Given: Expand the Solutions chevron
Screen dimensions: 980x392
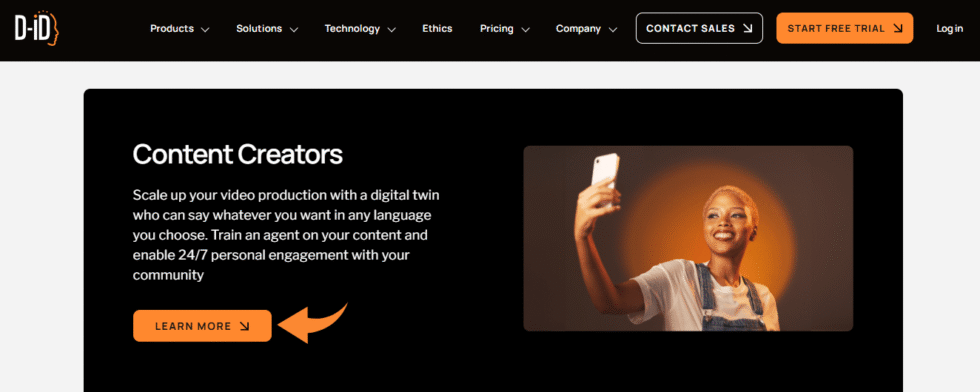Looking at the screenshot, I should tap(294, 29).
